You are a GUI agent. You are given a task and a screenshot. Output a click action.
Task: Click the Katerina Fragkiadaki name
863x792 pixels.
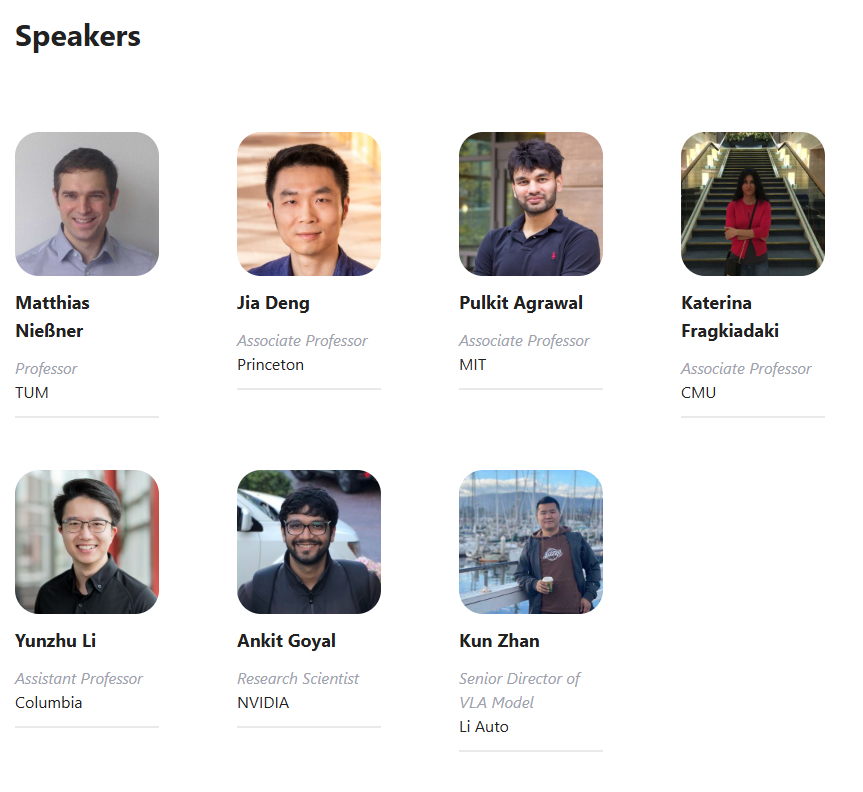[x=730, y=316]
